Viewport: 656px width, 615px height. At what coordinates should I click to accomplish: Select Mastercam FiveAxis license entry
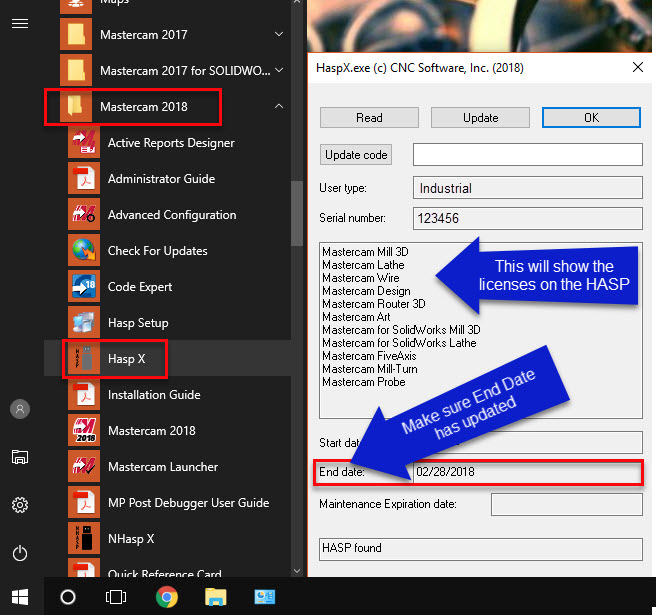pos(369,356)
